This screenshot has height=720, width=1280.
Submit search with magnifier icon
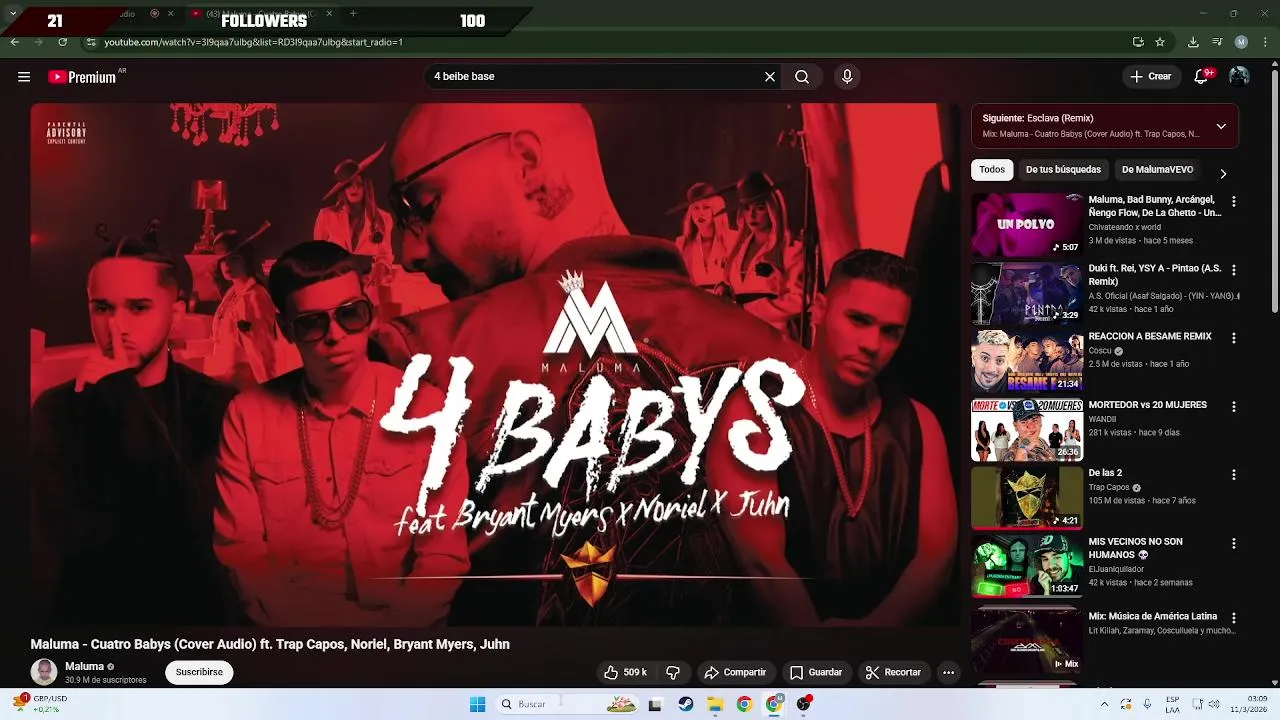[802, 77]
